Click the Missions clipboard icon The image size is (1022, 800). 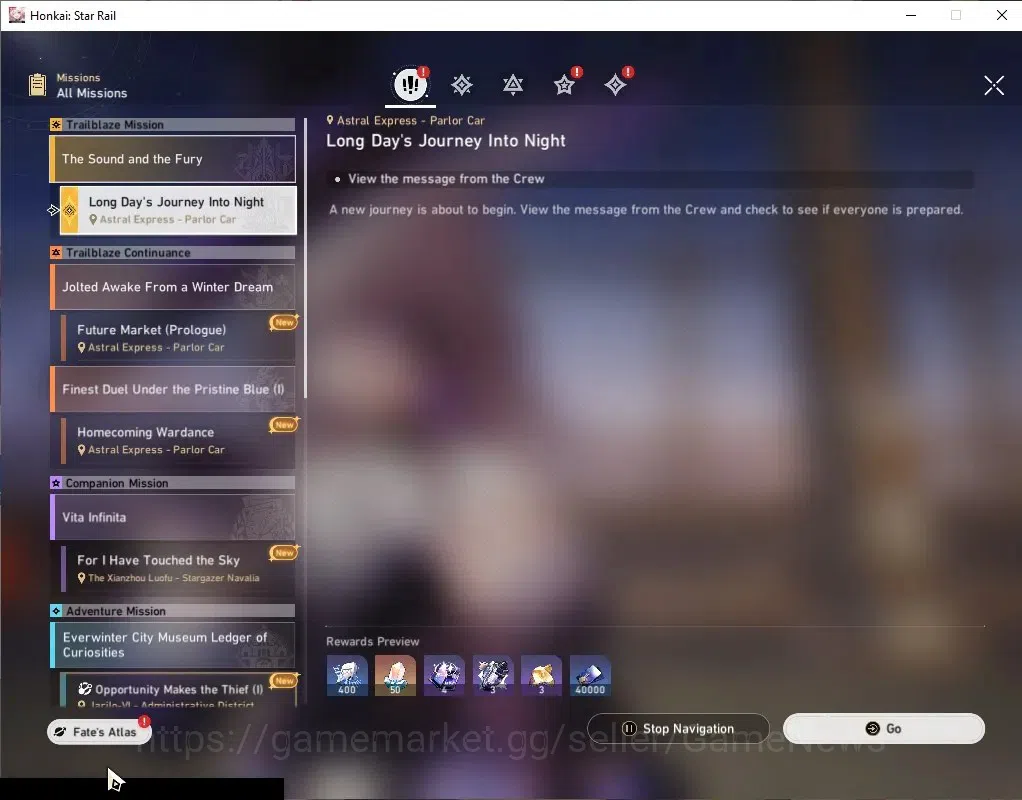[38, 85]
